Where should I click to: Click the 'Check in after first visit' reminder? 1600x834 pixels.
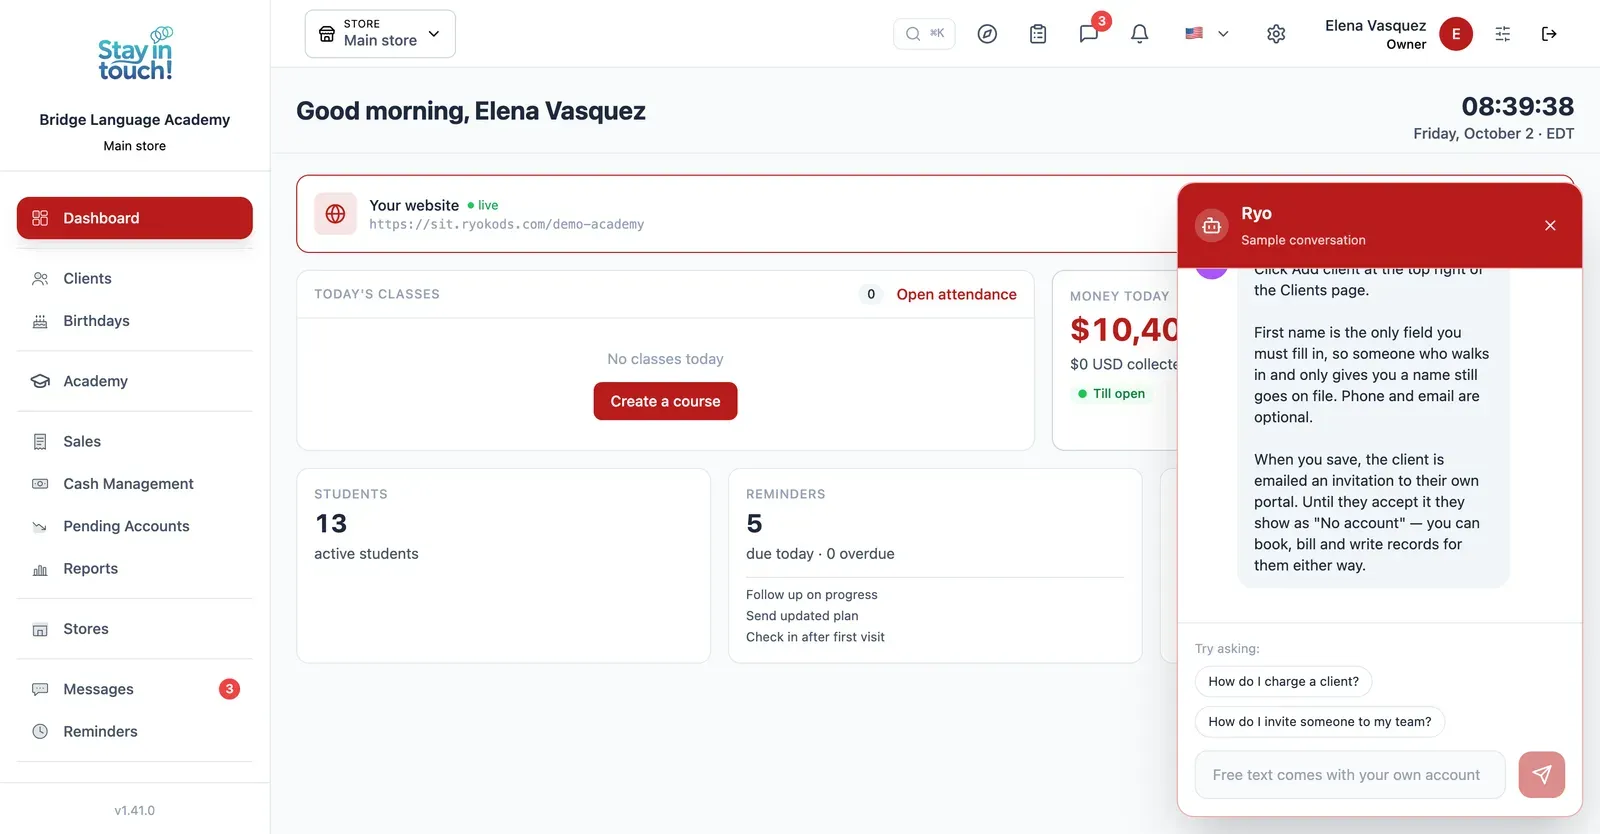tap(815, 637)
